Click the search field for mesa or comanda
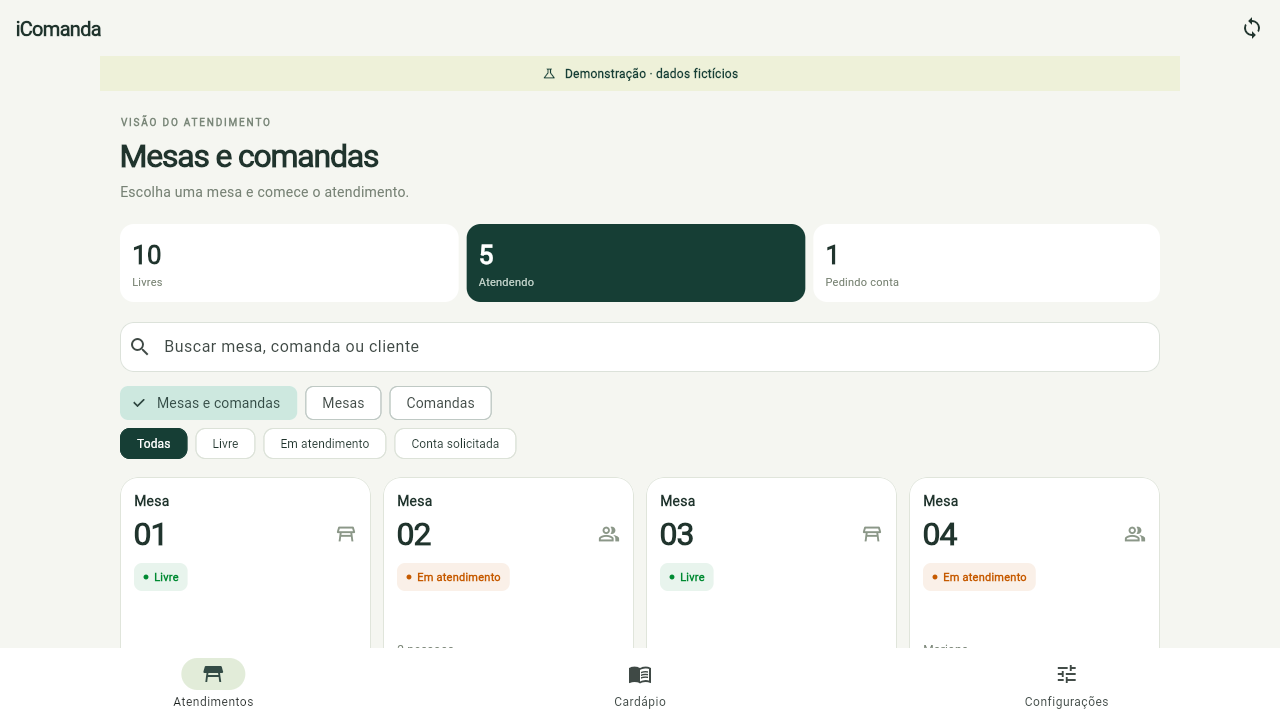 [x=640, y=347]
